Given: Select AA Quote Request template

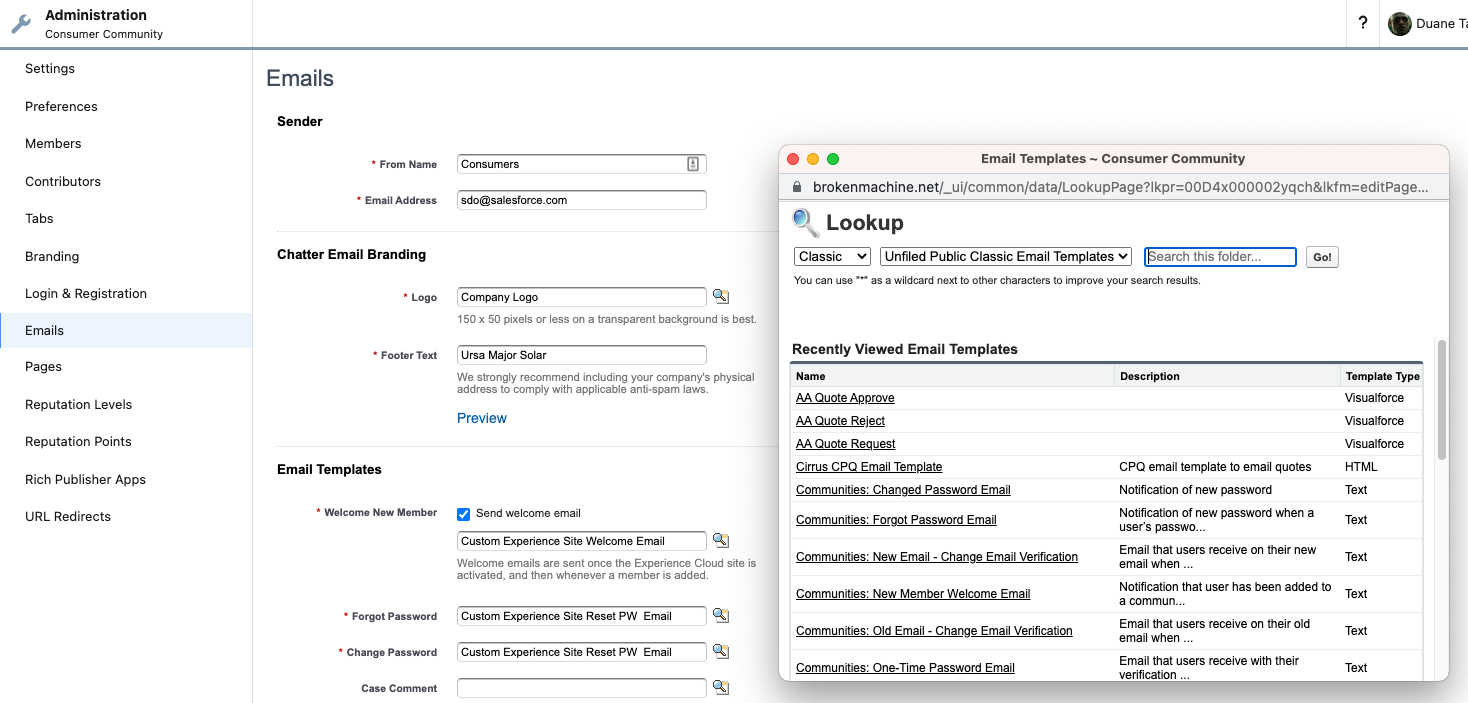Looking at the screenshot, I should [x=845, y=444].
